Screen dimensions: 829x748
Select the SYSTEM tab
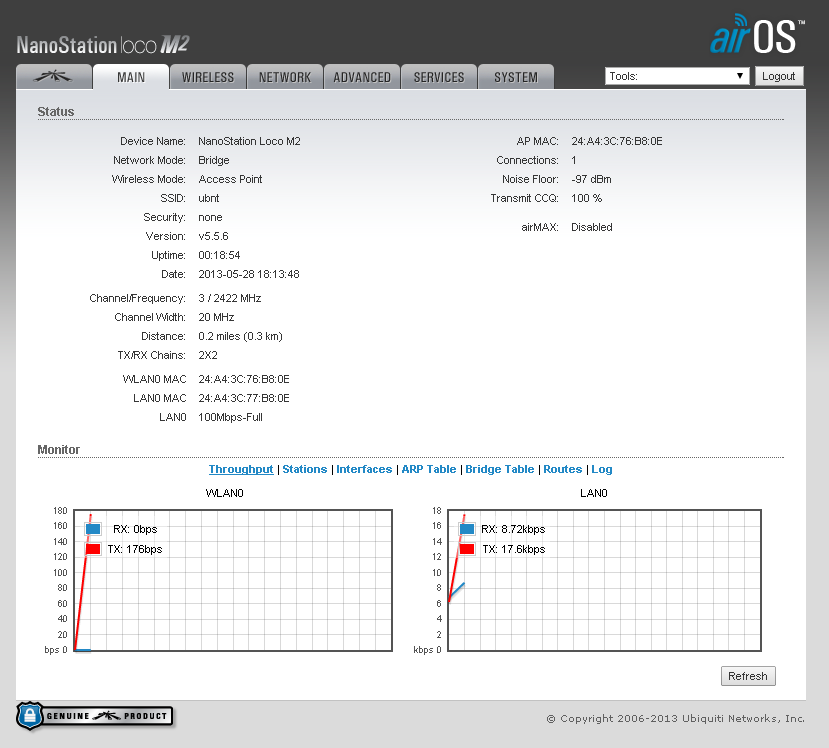tap(516, 77)
